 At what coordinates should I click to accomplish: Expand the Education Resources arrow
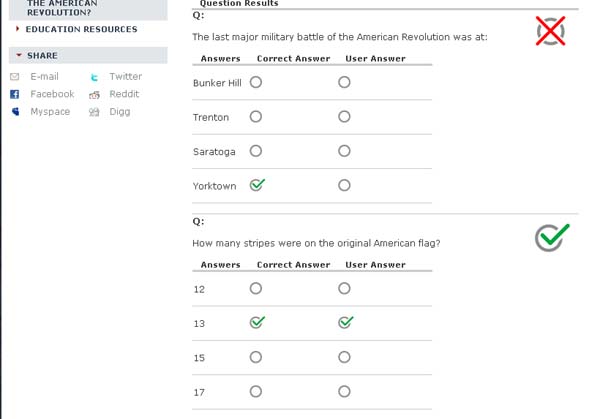point(18,29)
